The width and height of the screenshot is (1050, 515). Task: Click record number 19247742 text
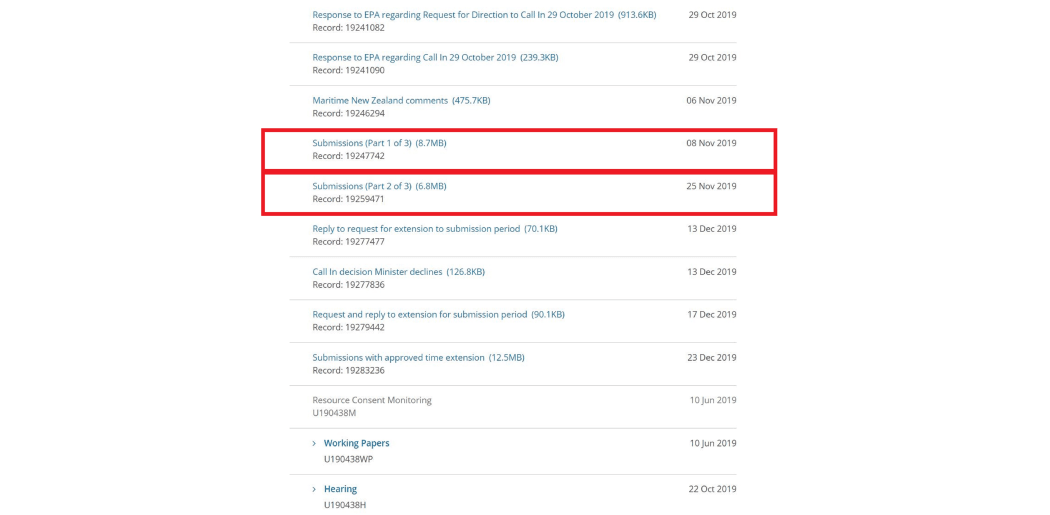click(348, 157)
